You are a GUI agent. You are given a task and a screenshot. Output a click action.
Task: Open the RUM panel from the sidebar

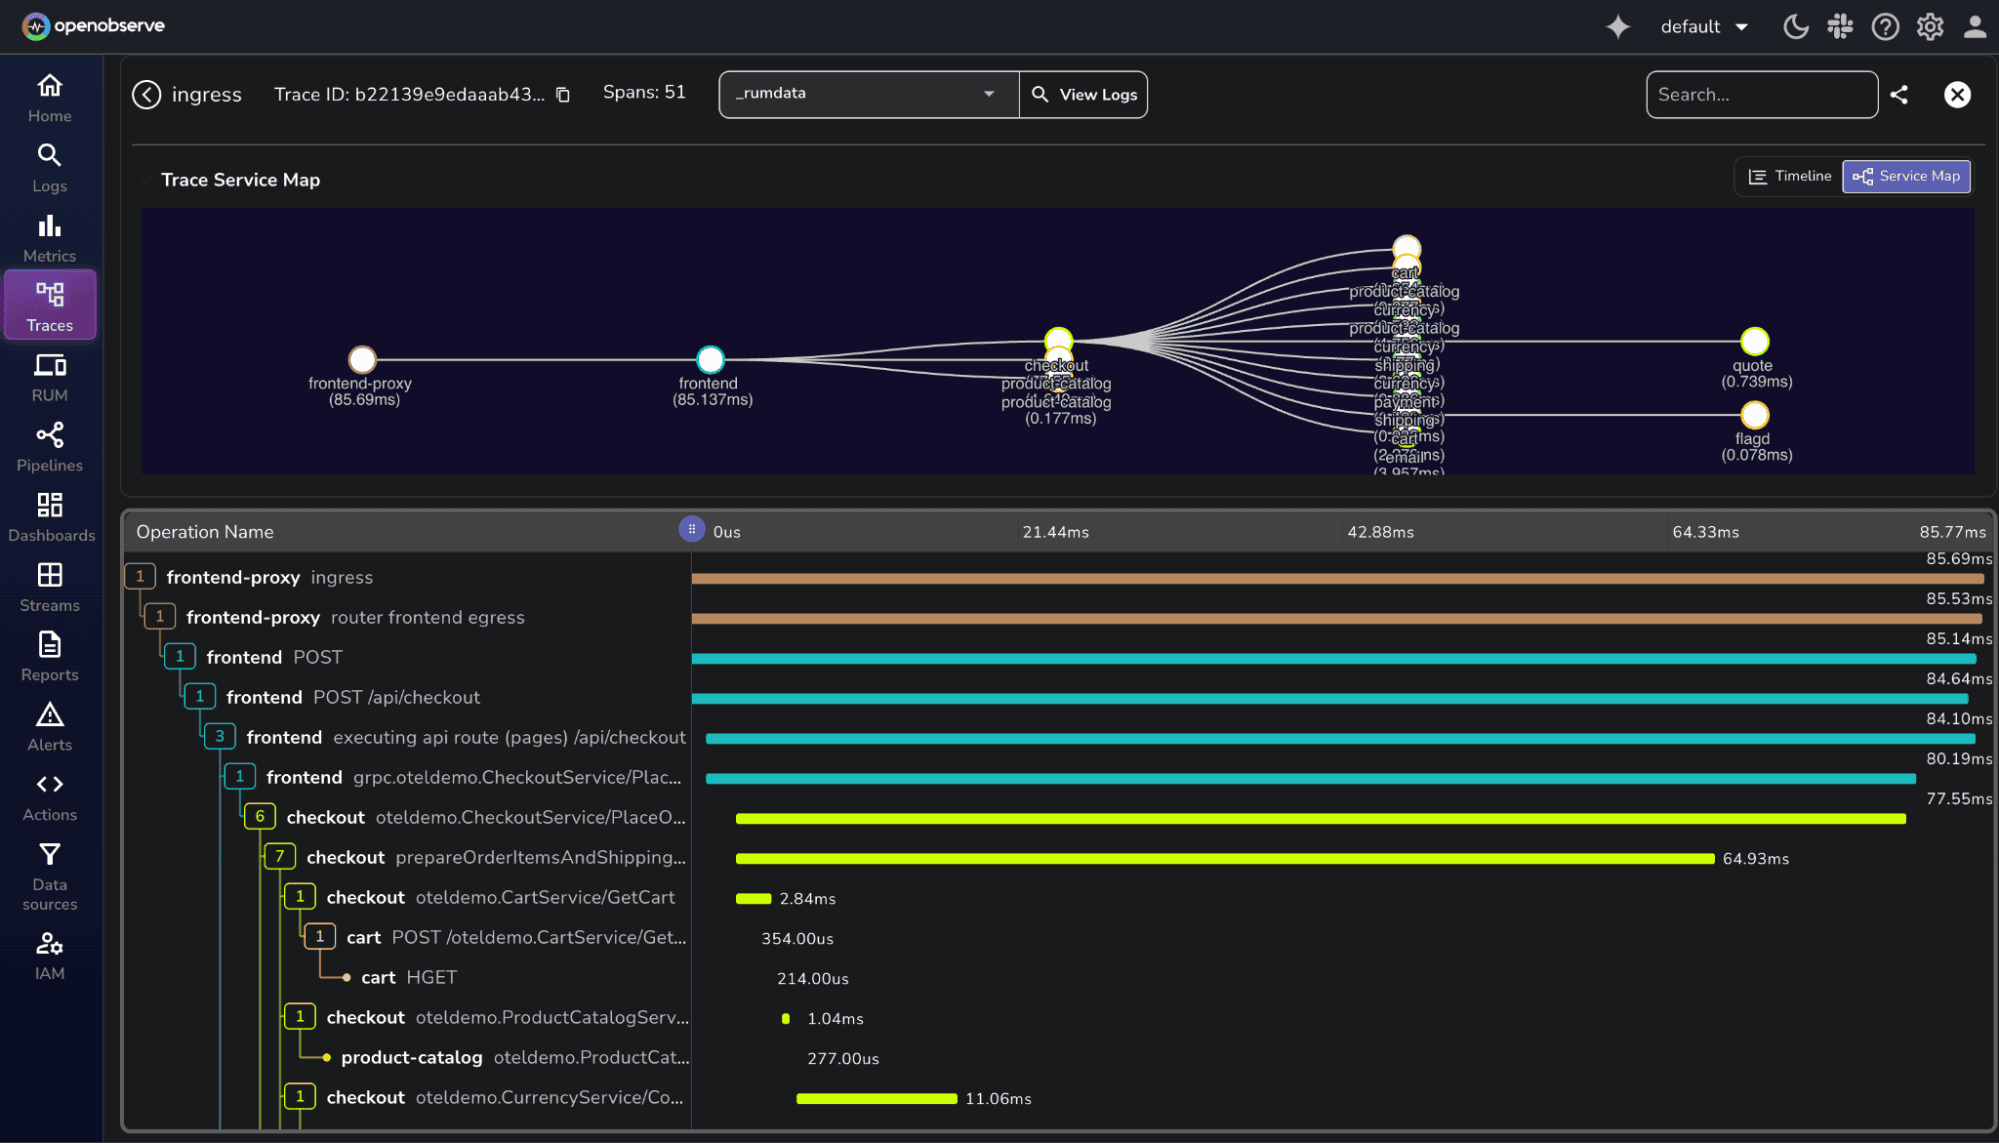(x=49, y=376)
